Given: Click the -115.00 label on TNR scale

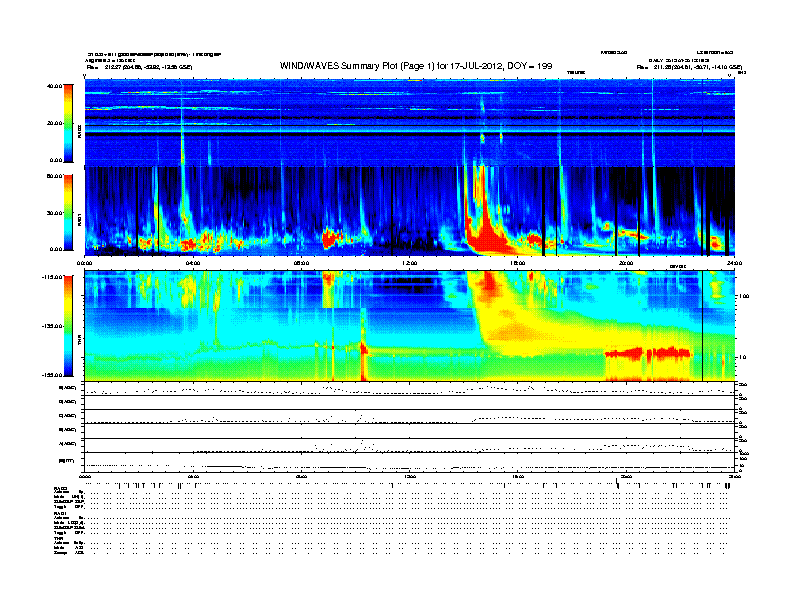Looking at the screenshot, I should point(53,277).
